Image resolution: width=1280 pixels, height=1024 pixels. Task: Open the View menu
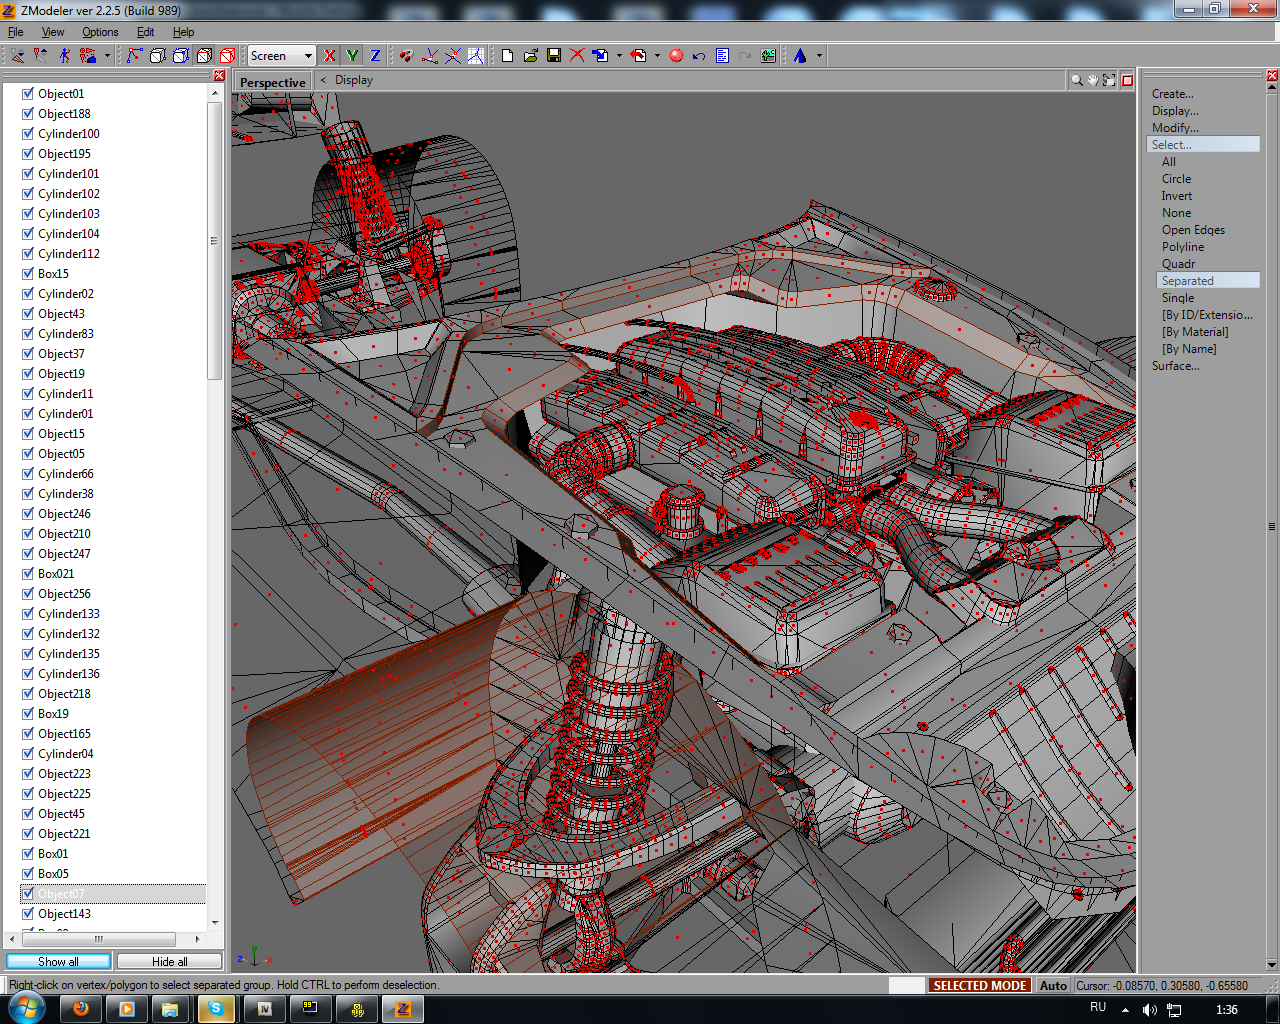coord(53,32)
